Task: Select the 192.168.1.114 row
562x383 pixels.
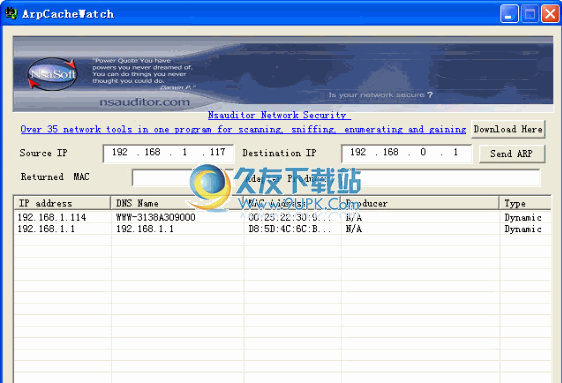Action: (x=283, y=217)
